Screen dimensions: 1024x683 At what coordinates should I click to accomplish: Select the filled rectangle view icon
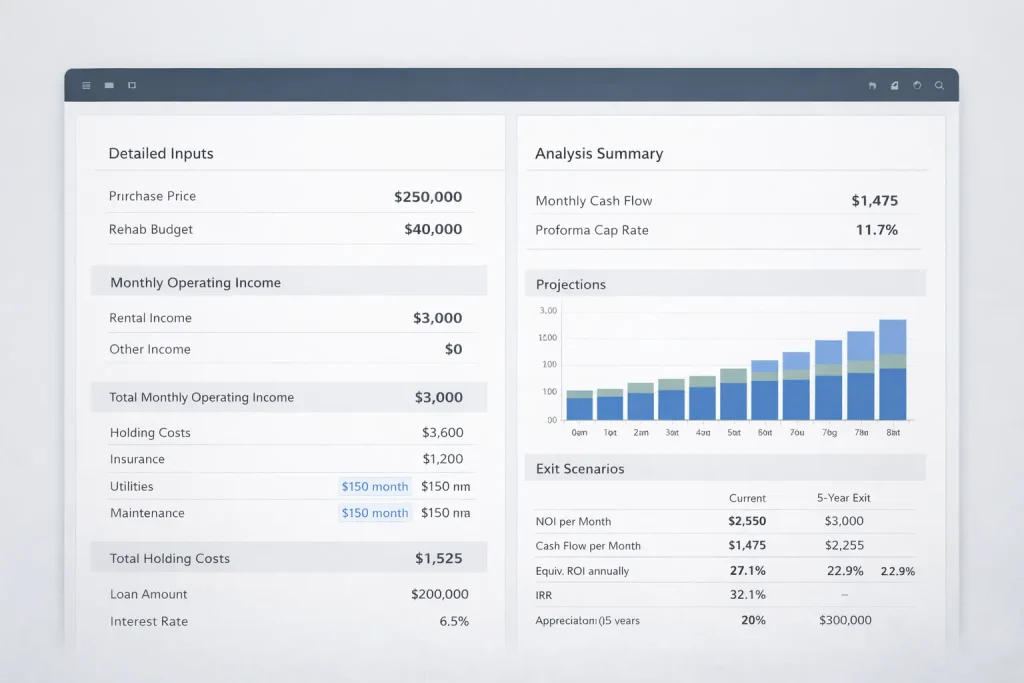109,85
